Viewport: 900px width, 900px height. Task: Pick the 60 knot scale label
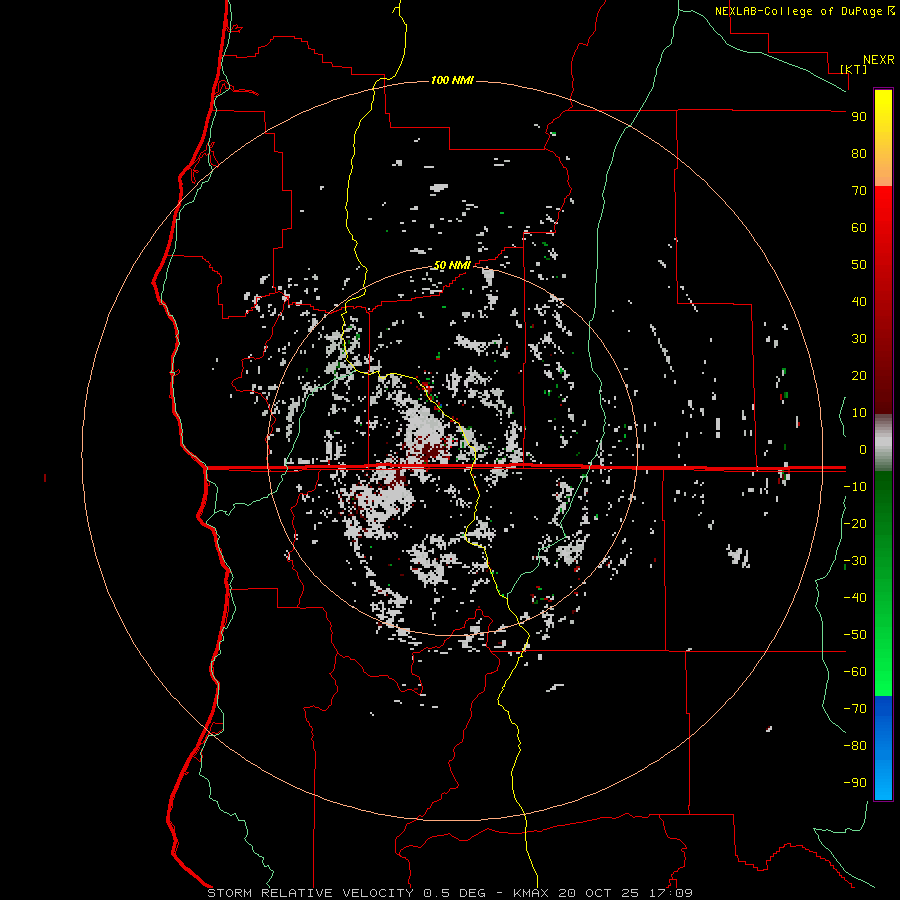tap(859, 227)
